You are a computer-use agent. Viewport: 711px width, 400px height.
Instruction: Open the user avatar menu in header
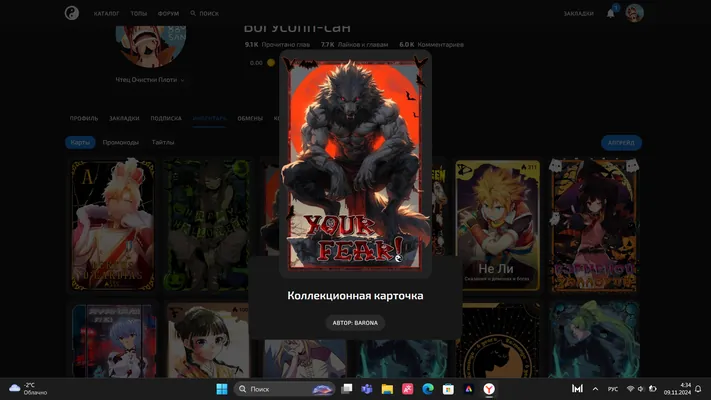[x=634, y=13]
